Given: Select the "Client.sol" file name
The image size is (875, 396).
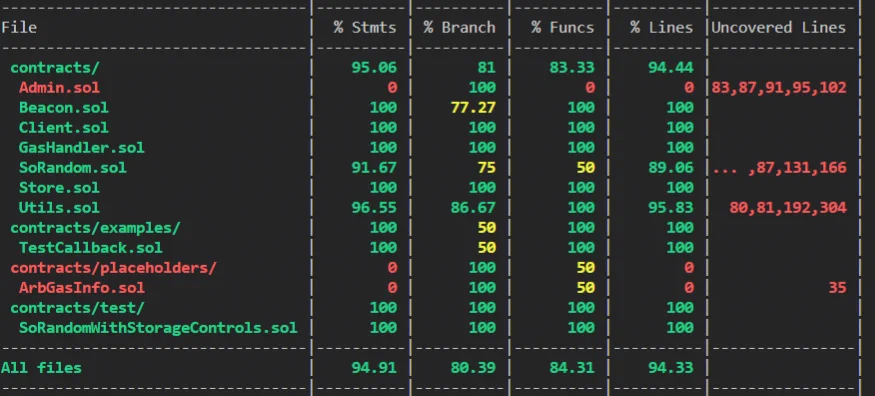Looking at the screenshot, I should [64, 128].
